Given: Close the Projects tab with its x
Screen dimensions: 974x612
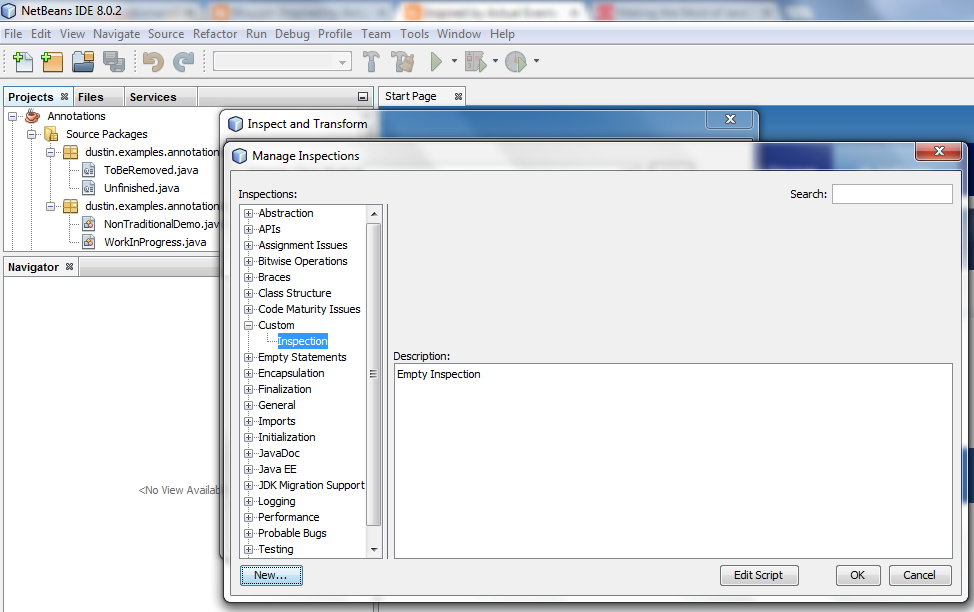Looking at the screenshot, I should pyautogui.click(x=64, y=97).
